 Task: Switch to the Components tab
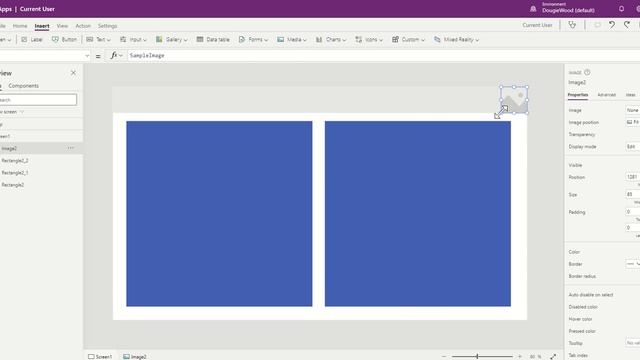pos(24,86)
